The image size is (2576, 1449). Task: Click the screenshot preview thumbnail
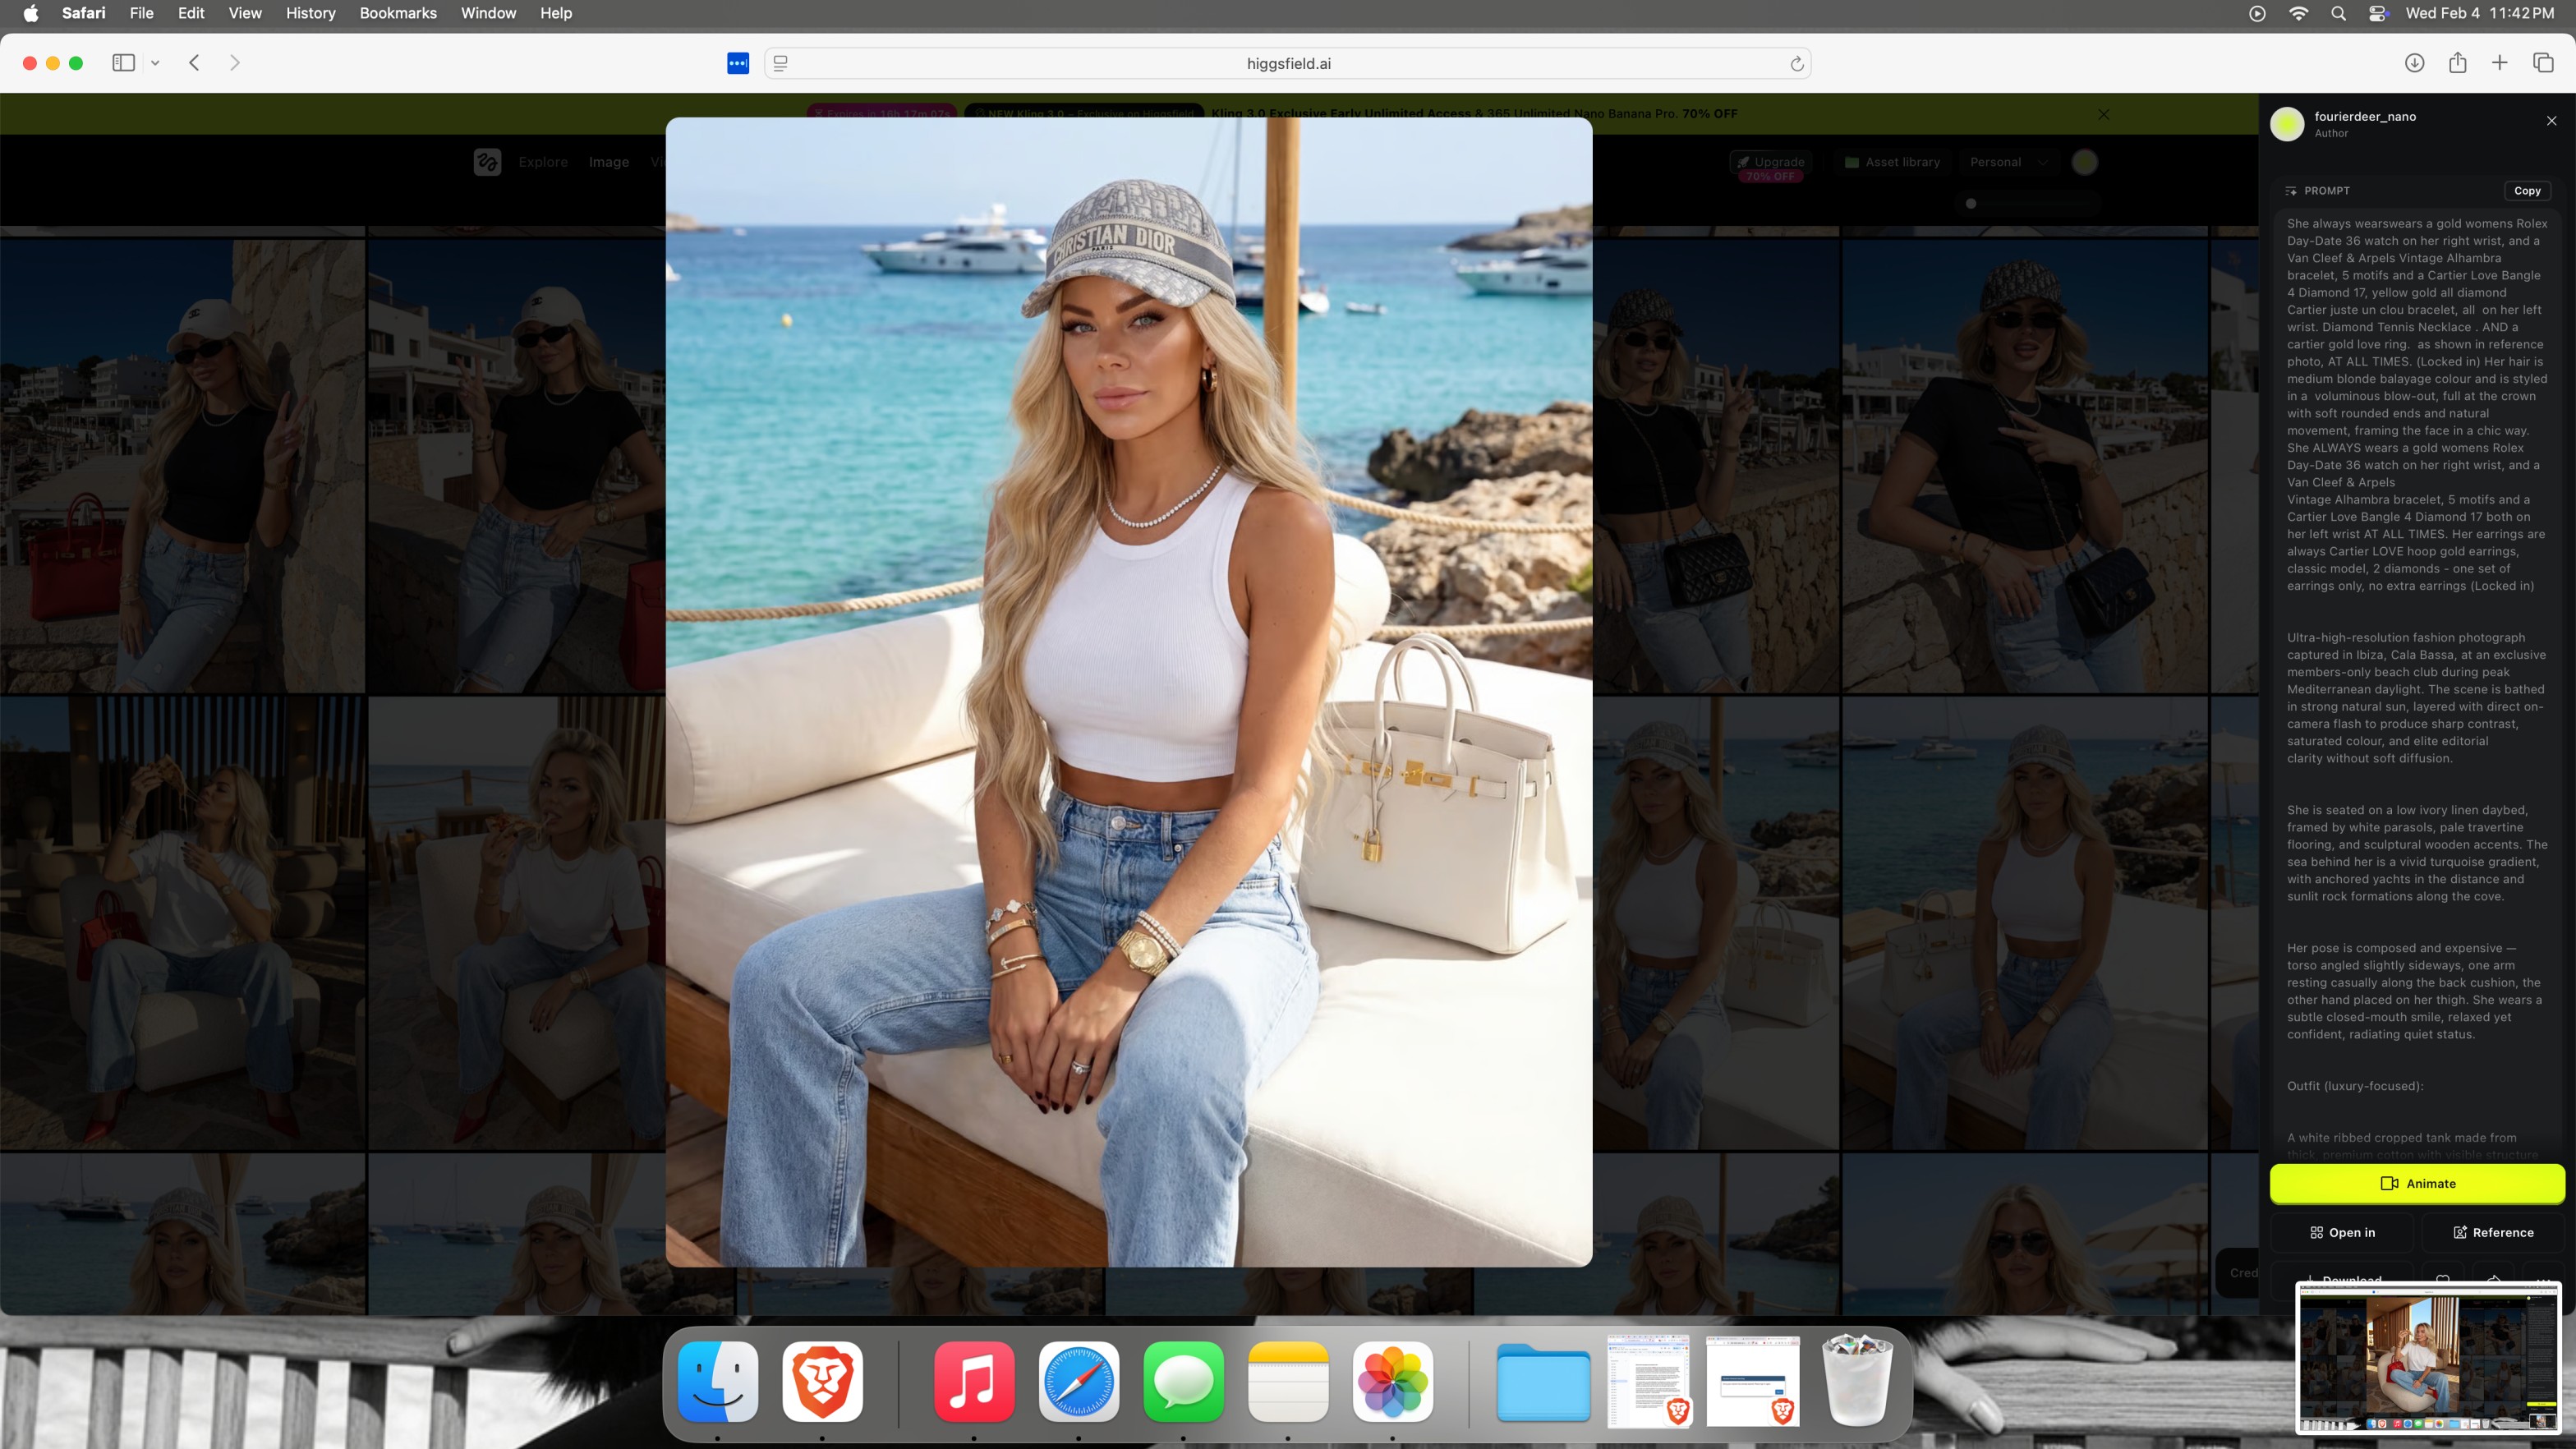click(x=2427, y=1359)
